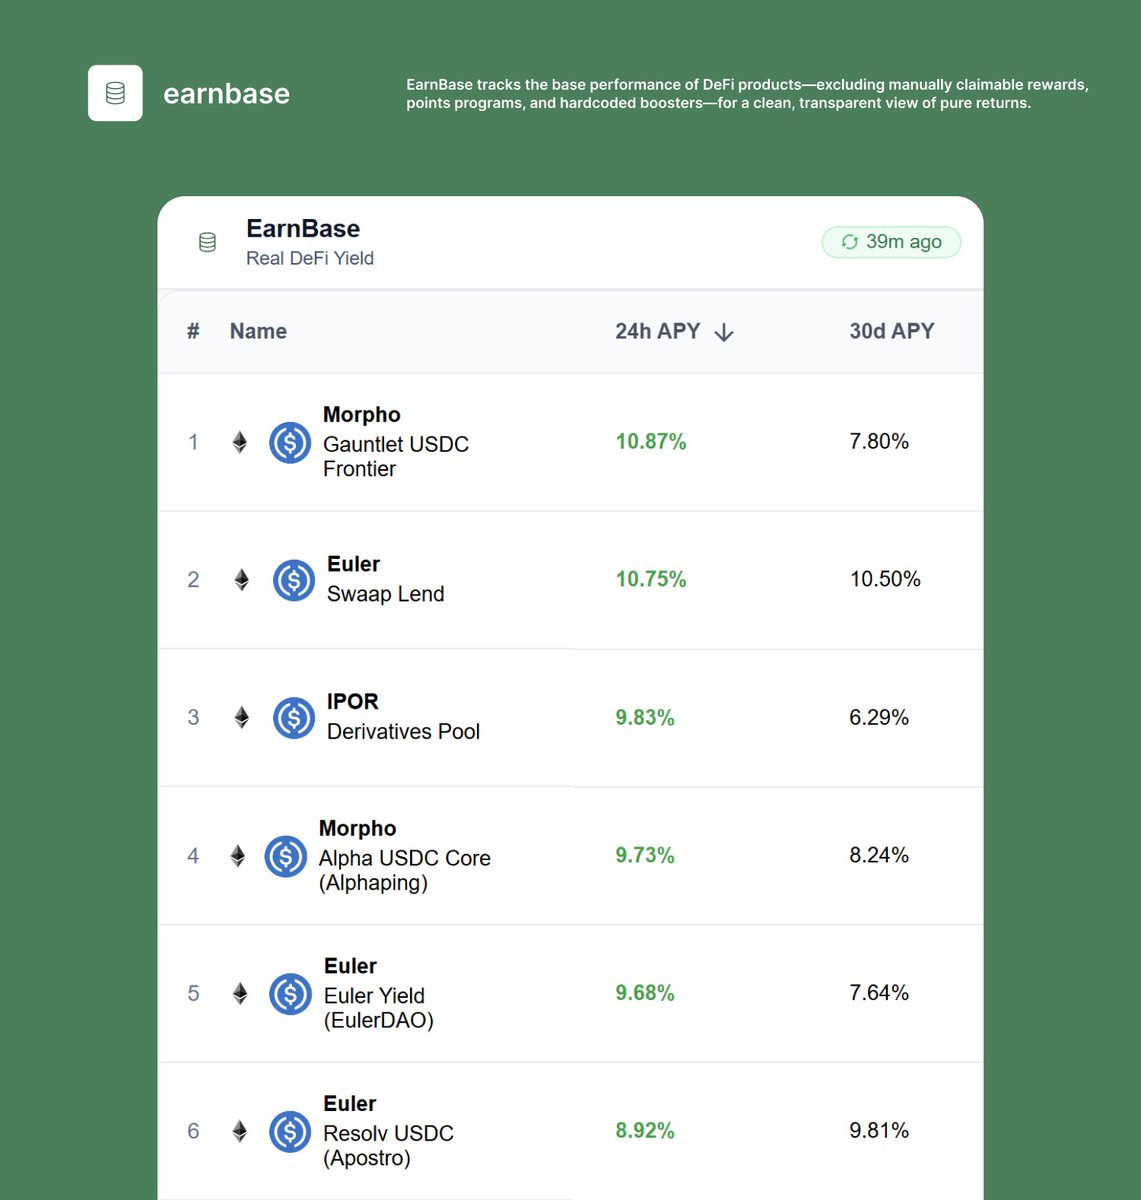Click USDC icon in Swaap Lend row
The width and height of the screenshot is (1141, 1200).
click(294, 580)
